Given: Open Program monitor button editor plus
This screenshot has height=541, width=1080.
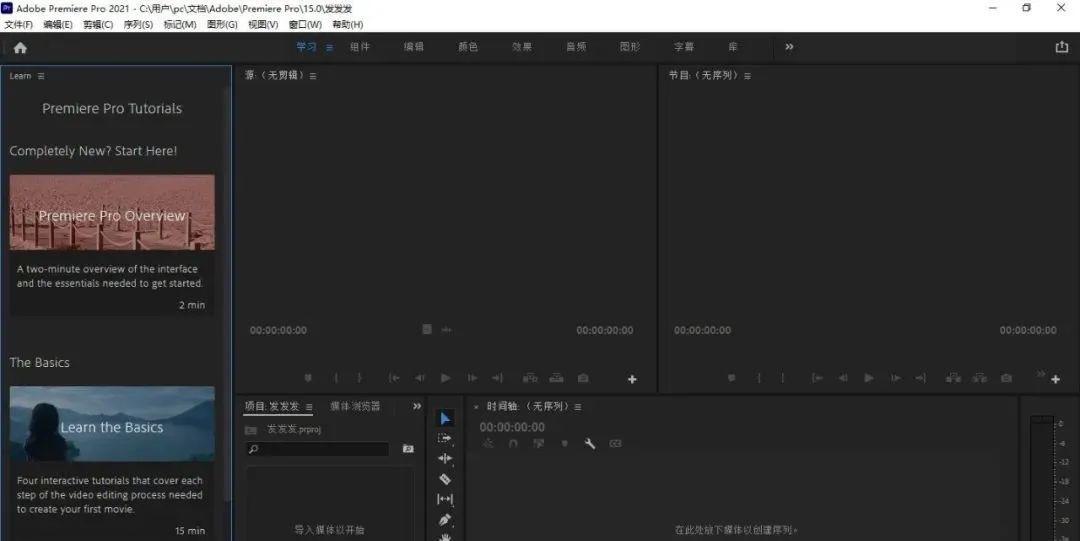Looking at the screenshot, I should (1055, 379).
